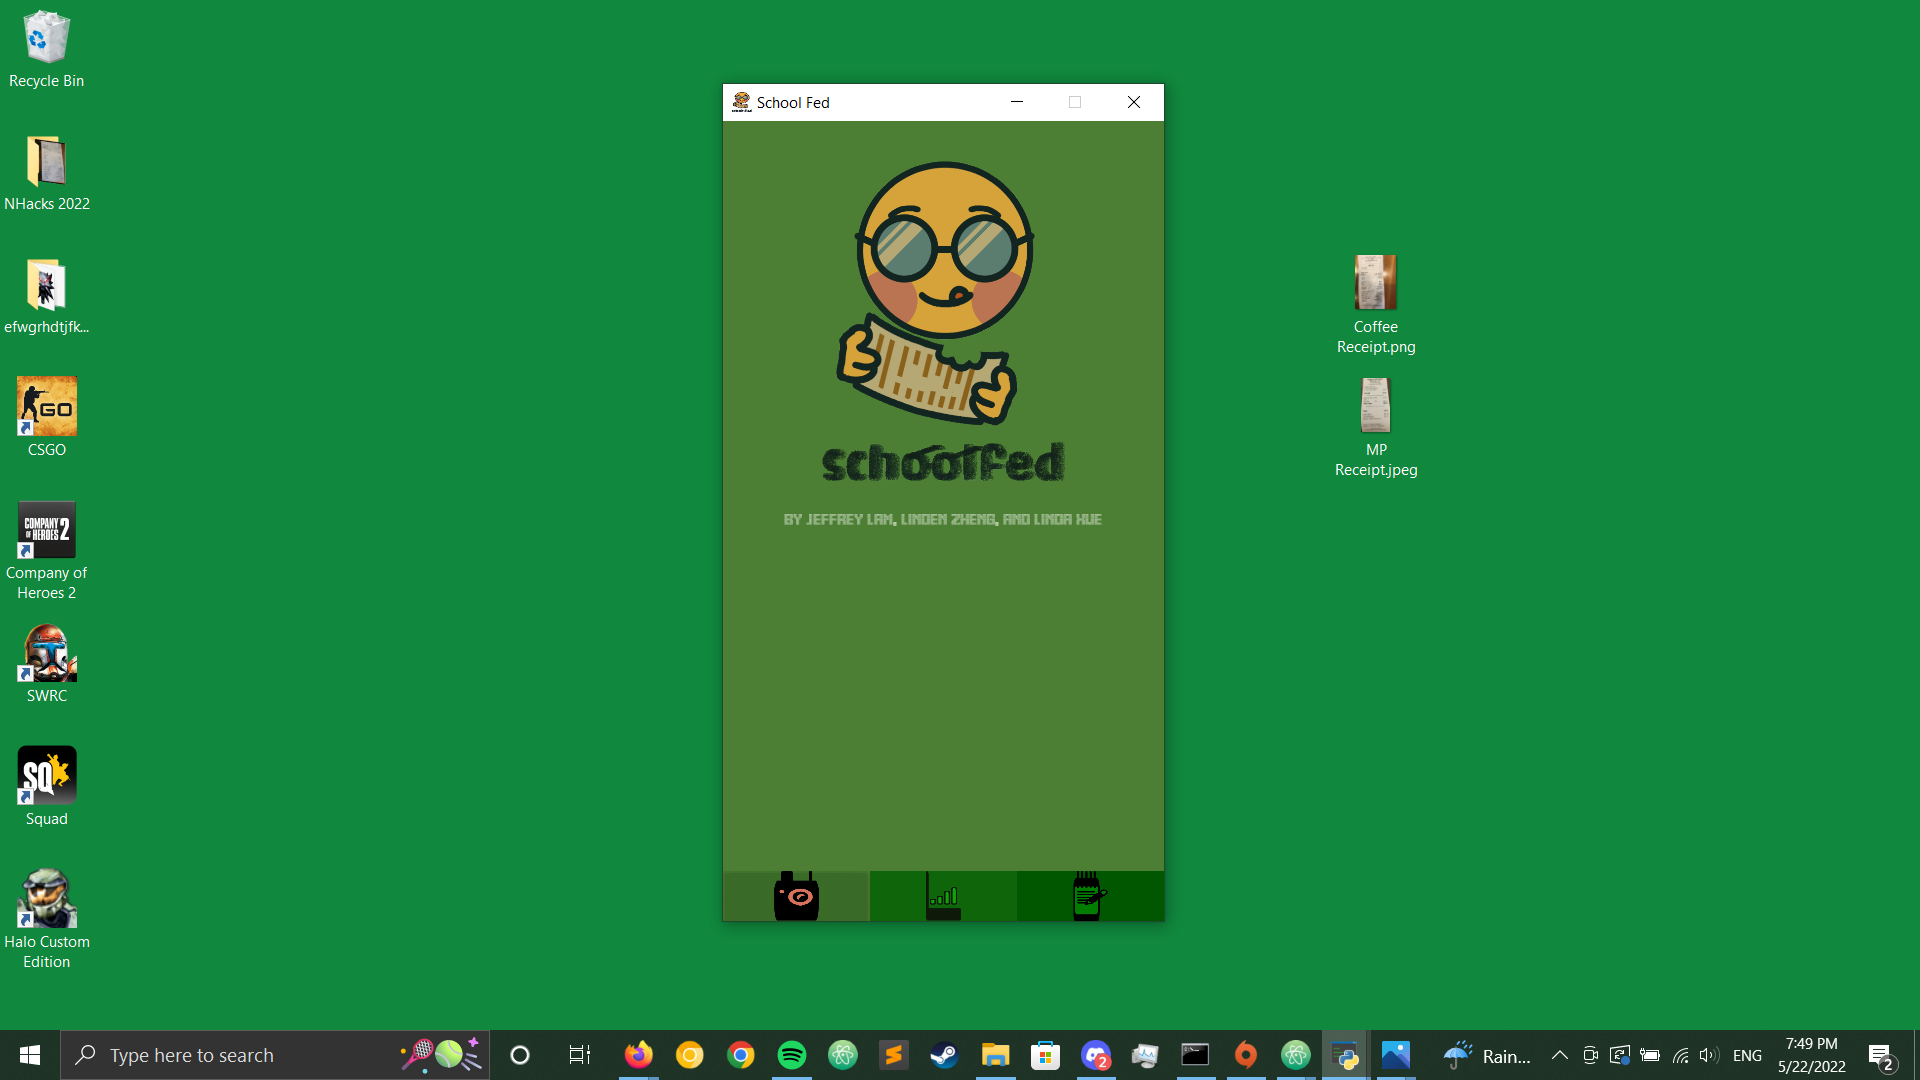This screenshot has width=1920, height=1080.
Task: Select Company of Heroes 2 shortcut
Action: tap(46, 531)
